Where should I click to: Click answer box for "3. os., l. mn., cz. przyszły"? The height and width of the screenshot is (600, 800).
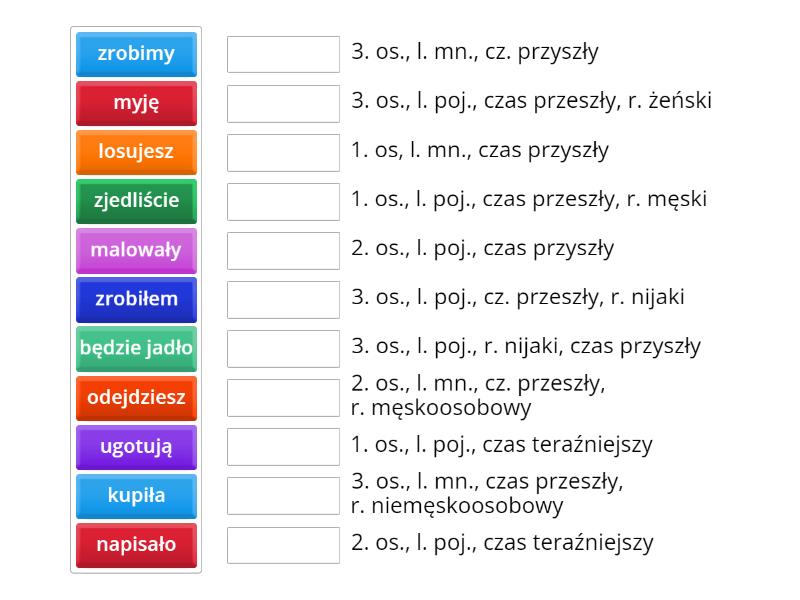(x=283, y=54)
